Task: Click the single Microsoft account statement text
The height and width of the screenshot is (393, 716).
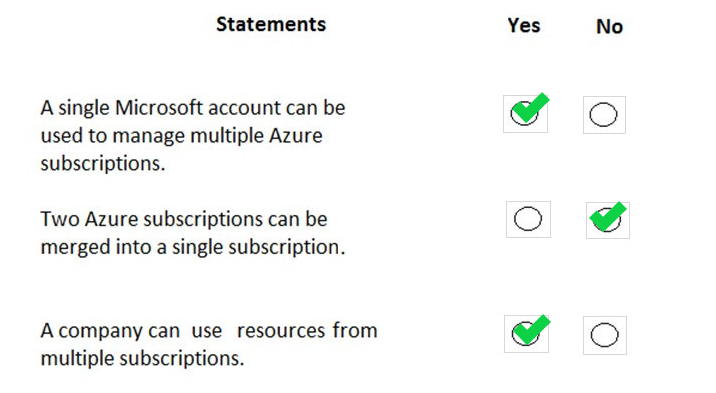Action: coord(193,136)
